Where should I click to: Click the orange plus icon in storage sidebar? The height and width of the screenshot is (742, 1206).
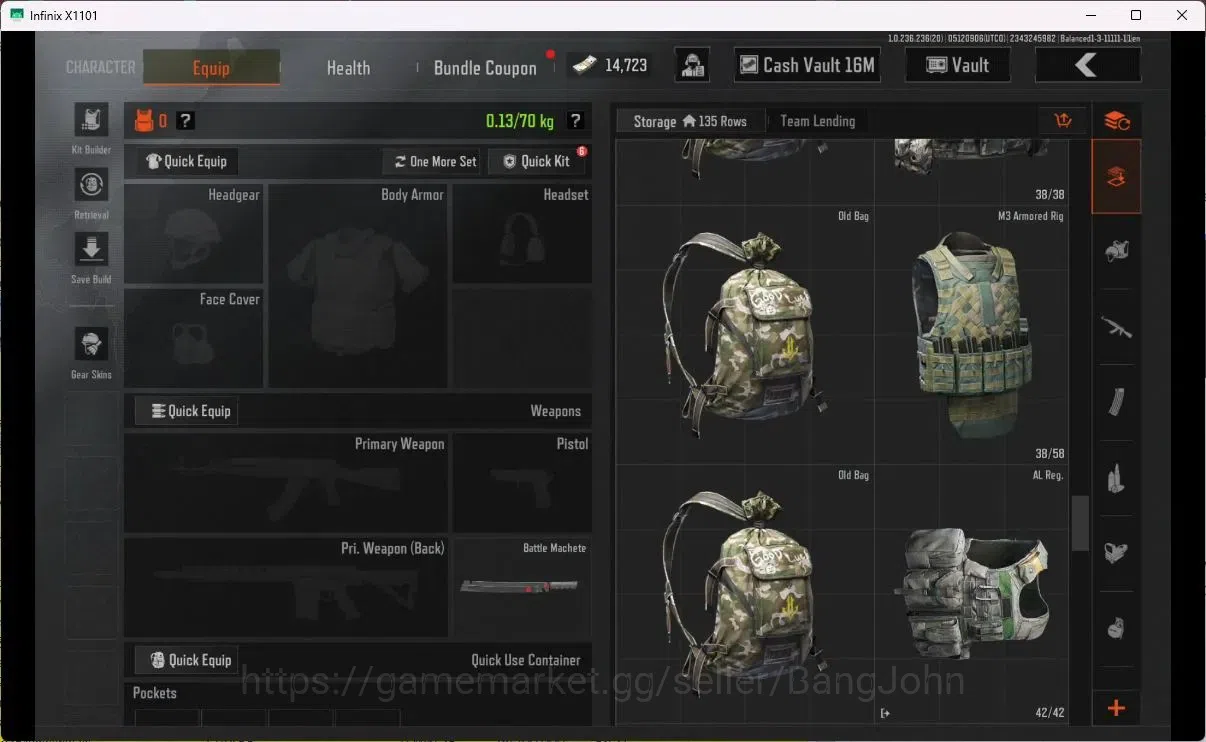pyautogui.click(x=1116, y=708)
